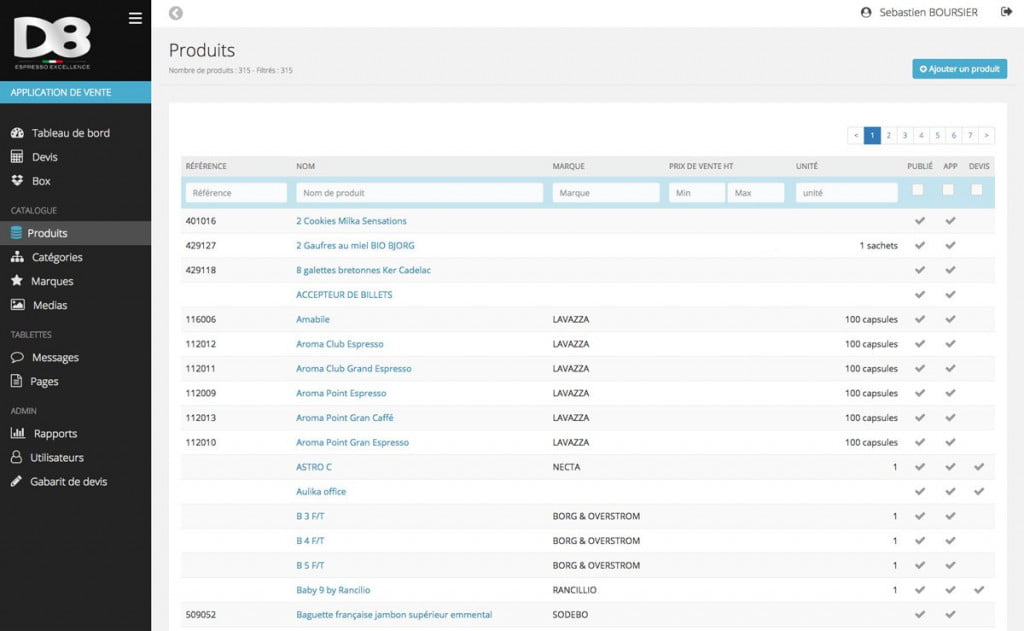The width and height of the screenshot is (1024, 631).
Task: Click the user avatar icon
Action: 866,12
